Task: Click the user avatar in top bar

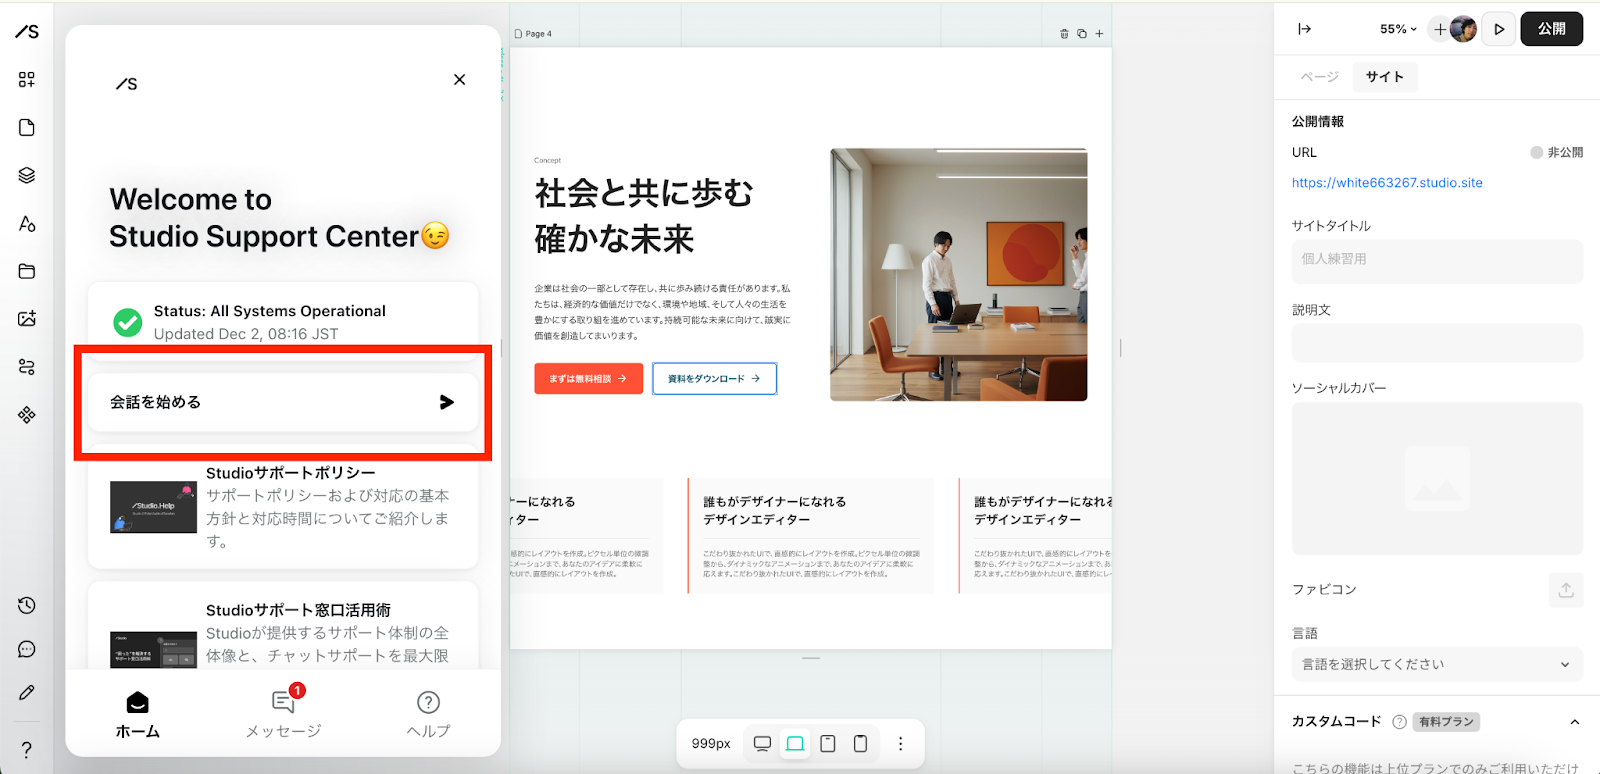Action: click(1463, 29)
